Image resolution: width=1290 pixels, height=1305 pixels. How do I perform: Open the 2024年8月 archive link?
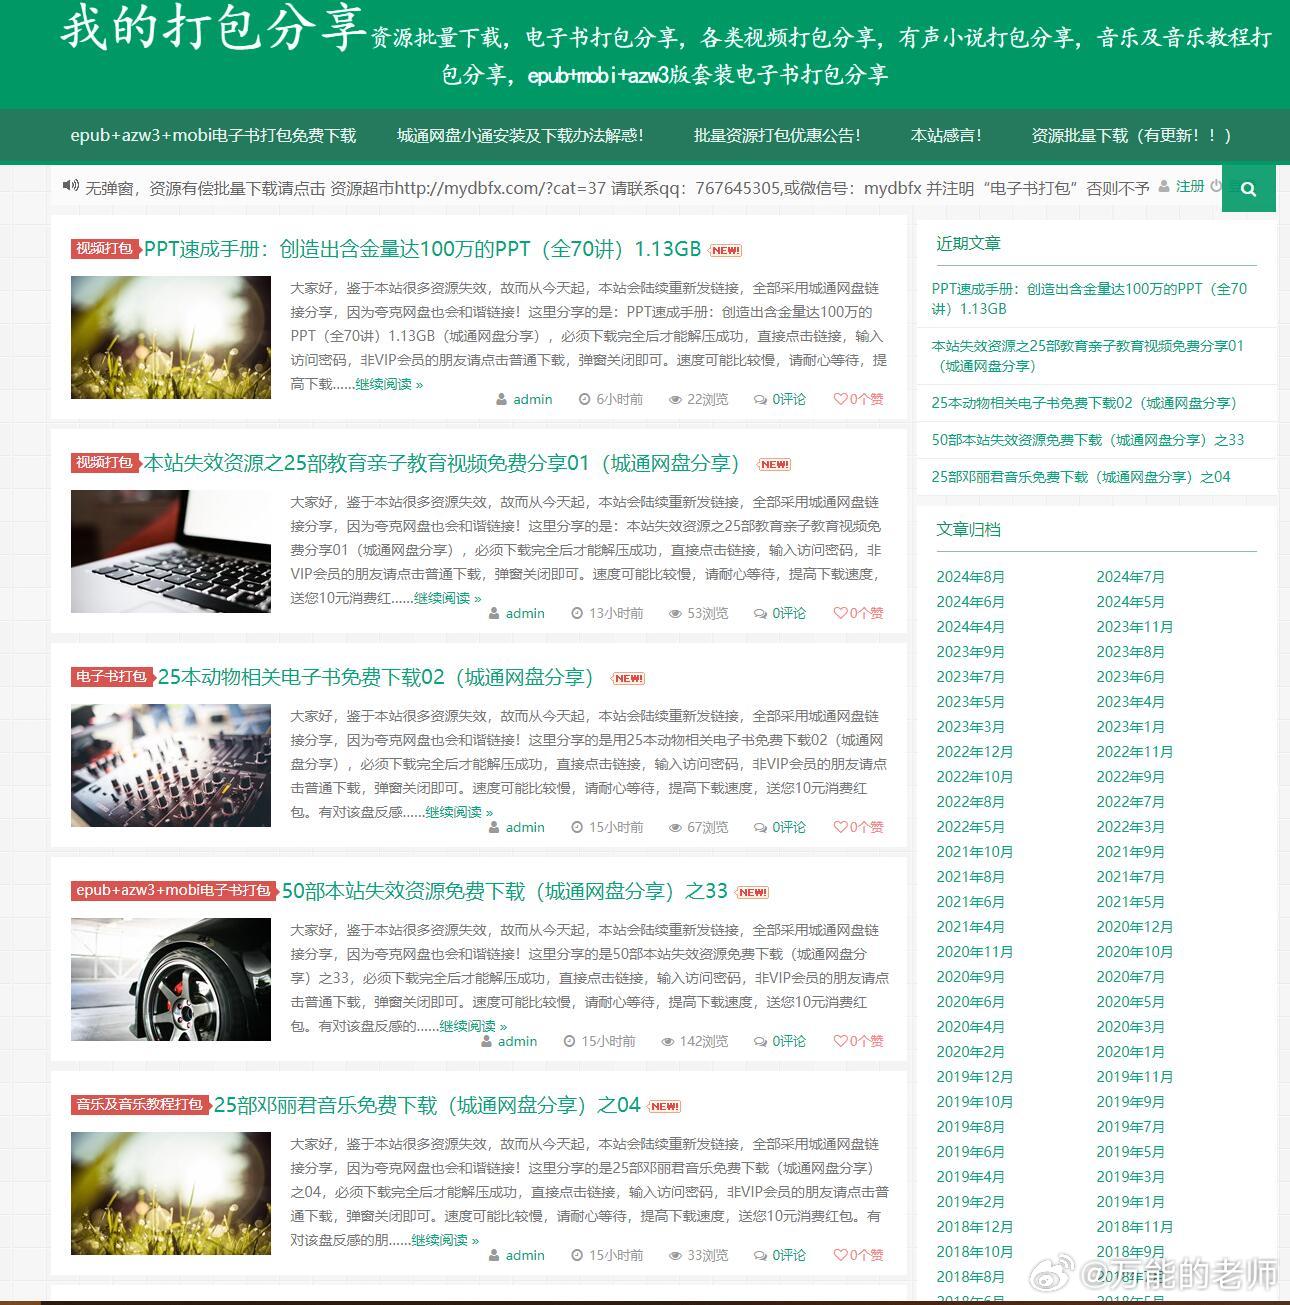[x=970, y=577]
